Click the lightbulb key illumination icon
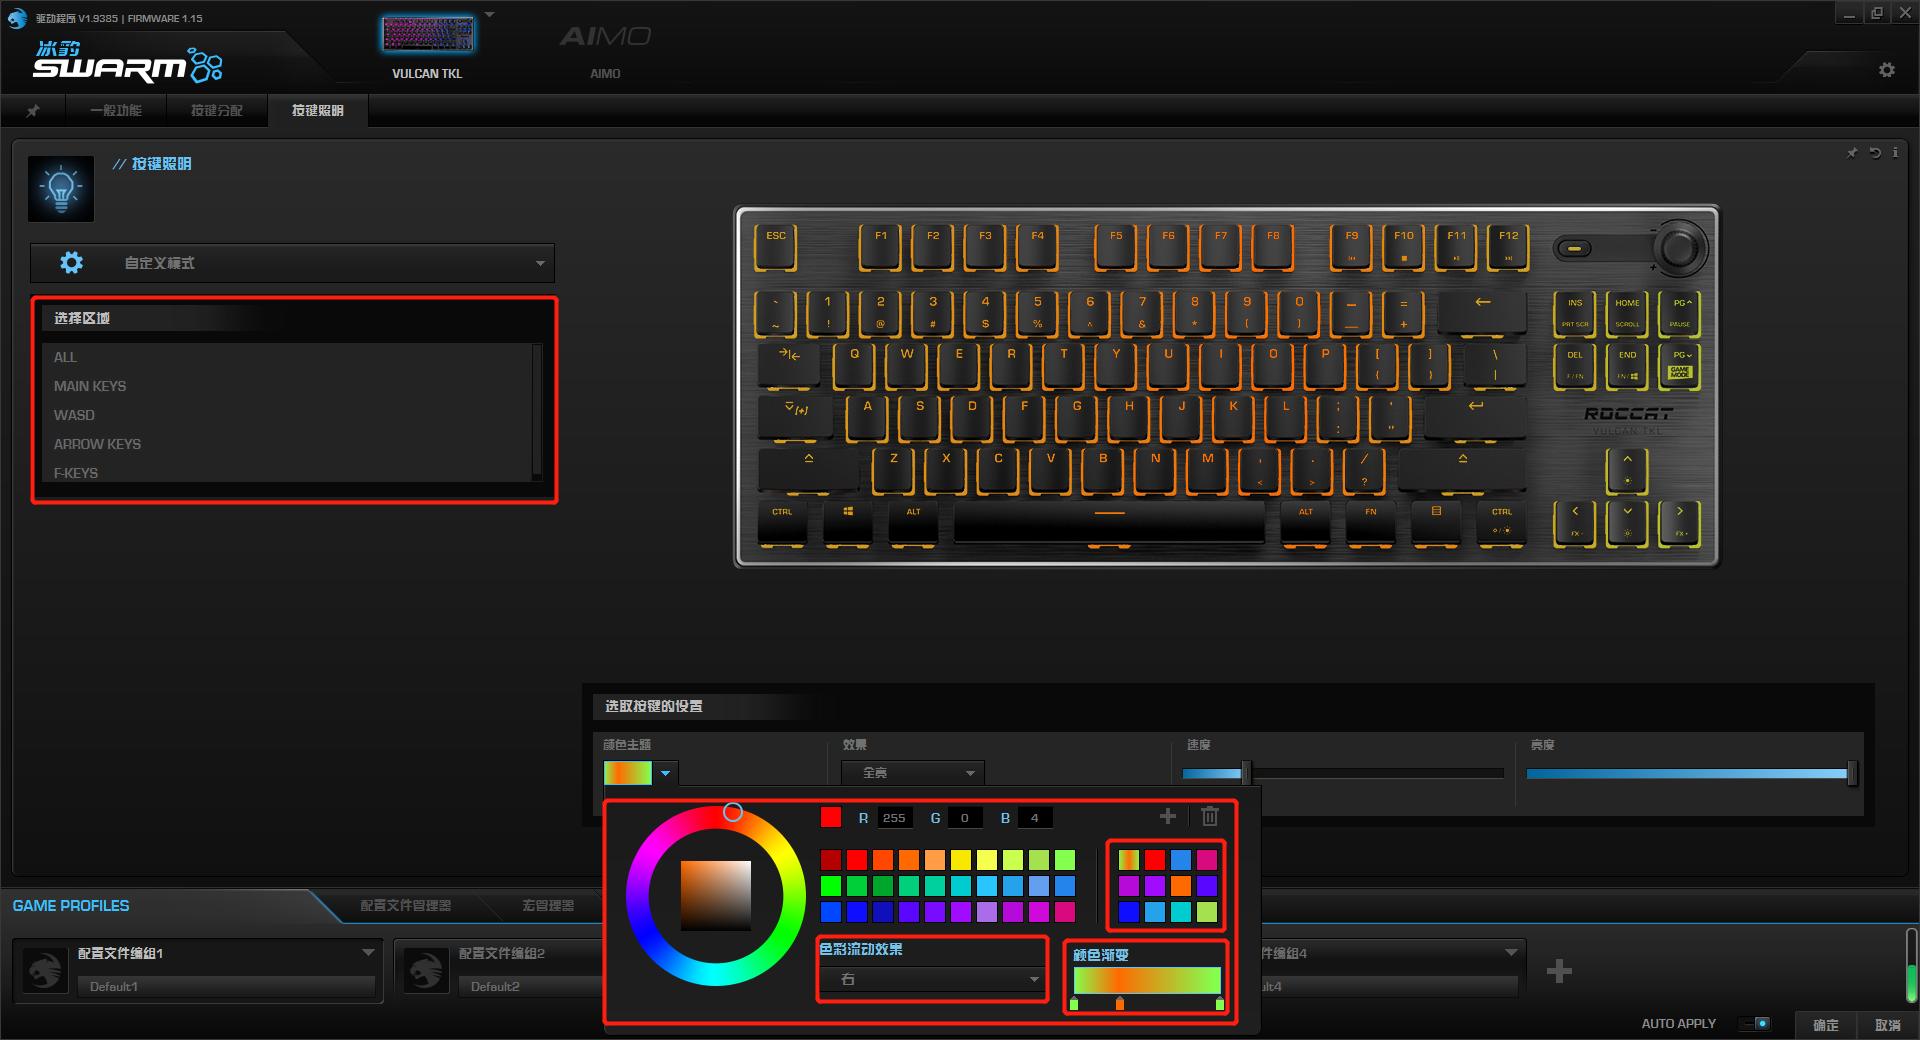 click(x=61, y=188)
